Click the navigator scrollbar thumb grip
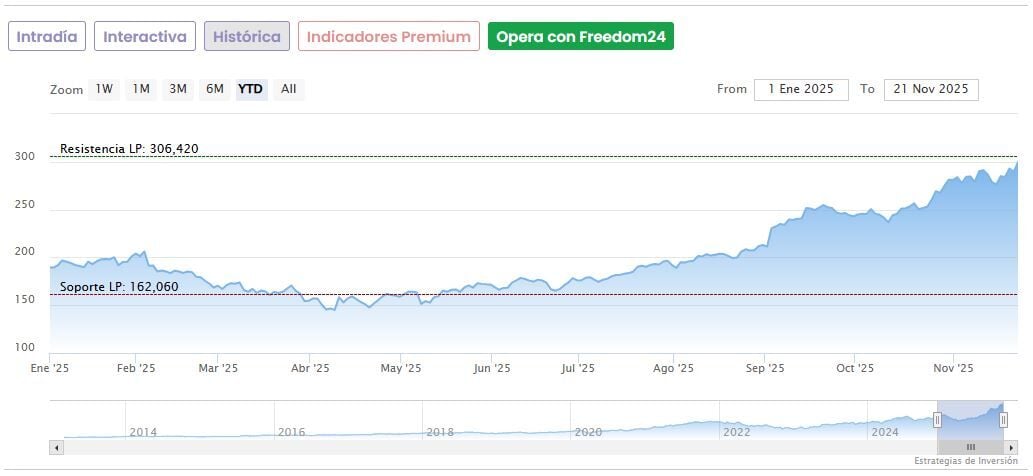 [970, 447]
